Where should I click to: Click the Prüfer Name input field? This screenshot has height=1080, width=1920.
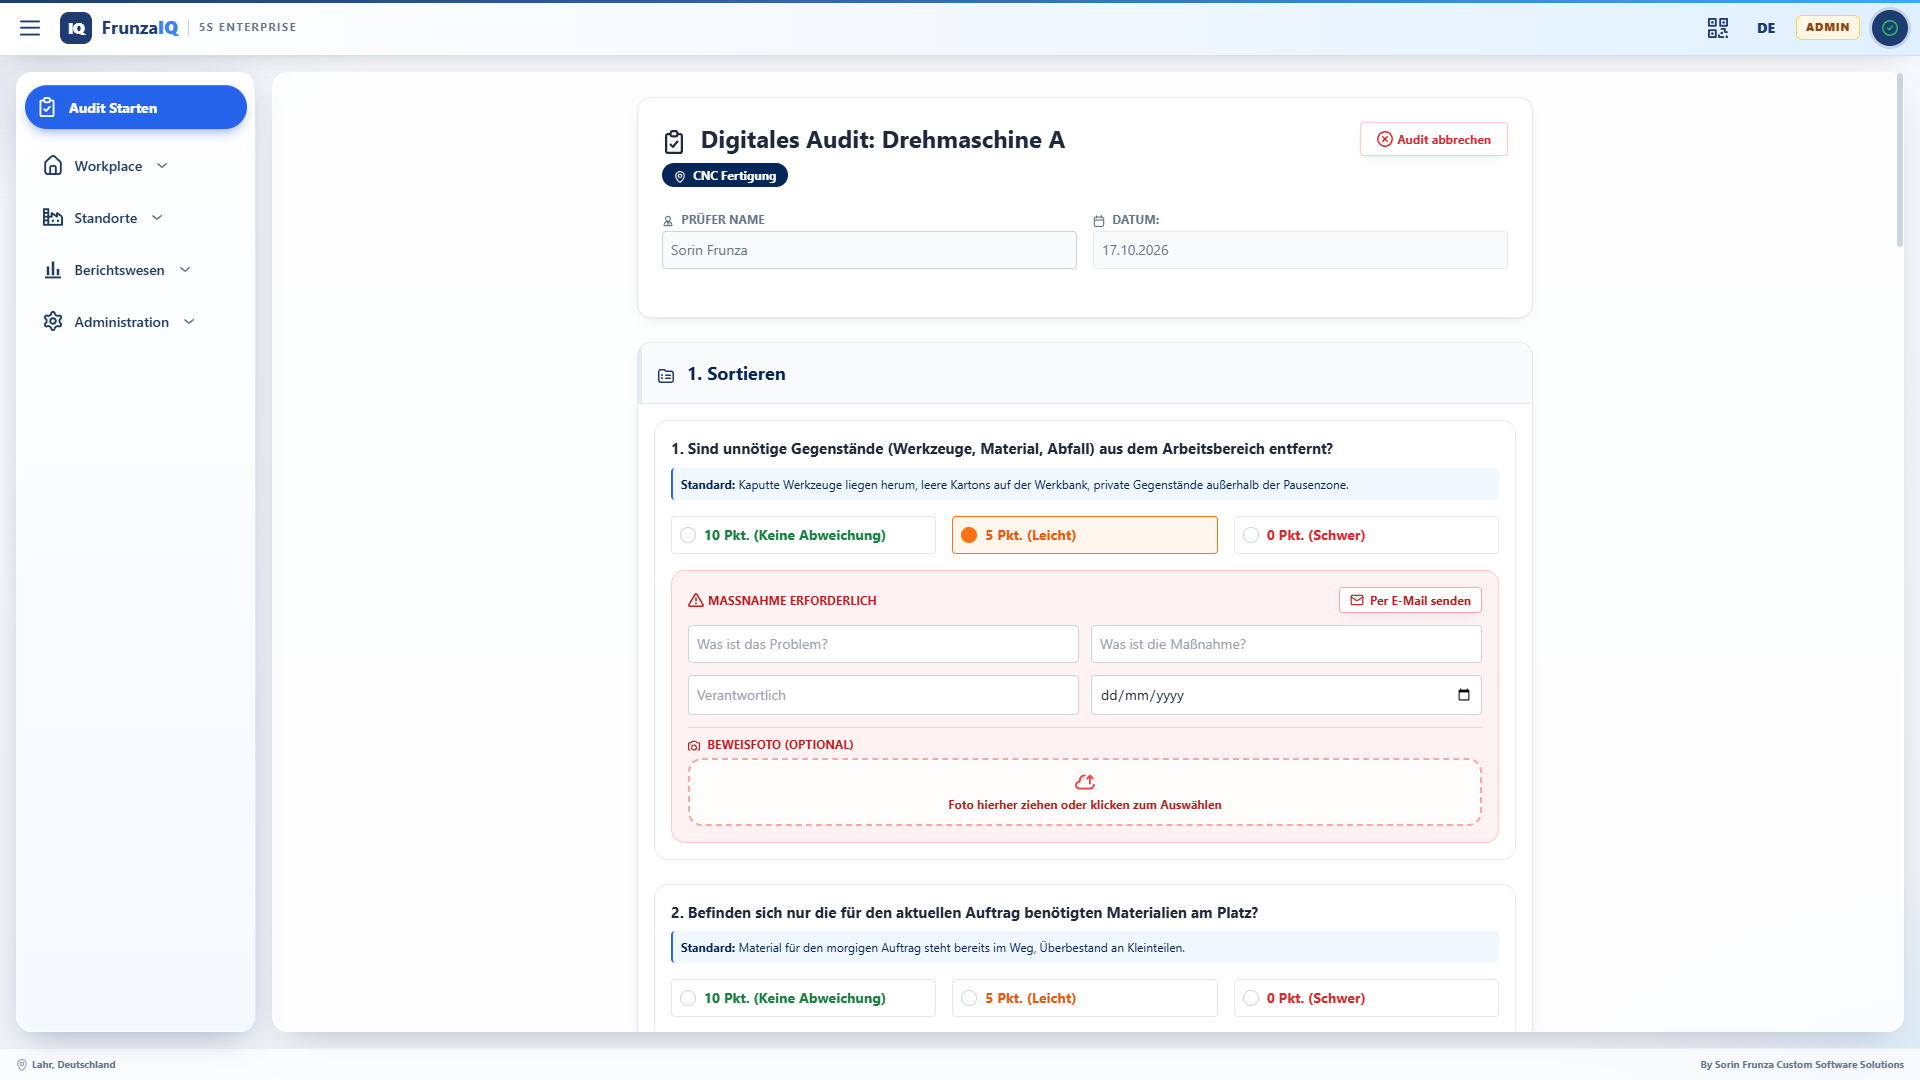[869, 250]
